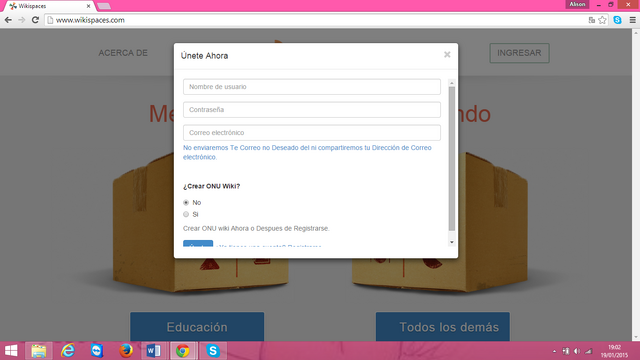This screenshot has height=360, width=640.
Task: Show hidden system tray icons
Action: coord(554,351)
